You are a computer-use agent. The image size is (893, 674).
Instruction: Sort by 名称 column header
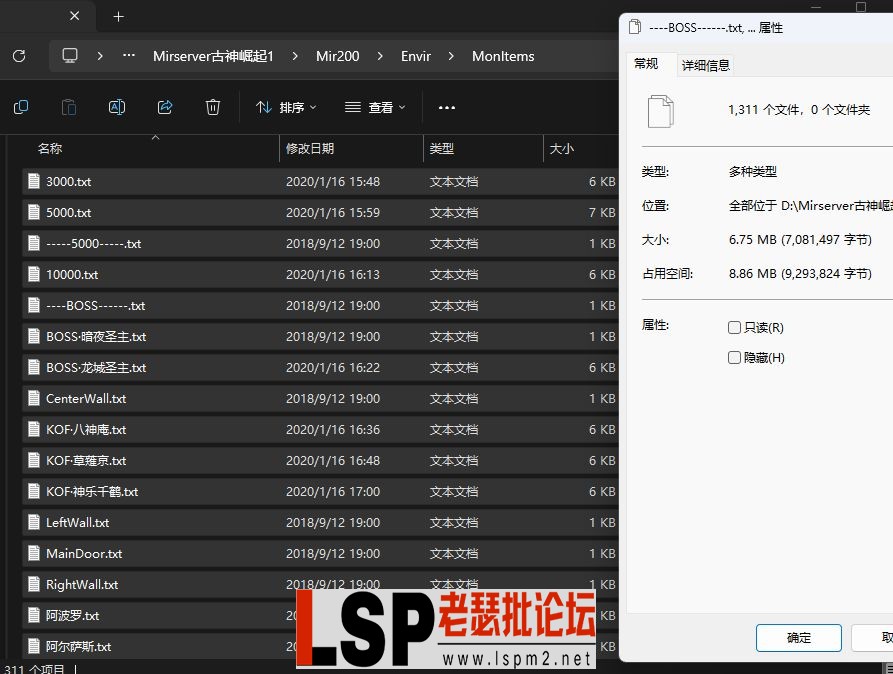[50, 148]
